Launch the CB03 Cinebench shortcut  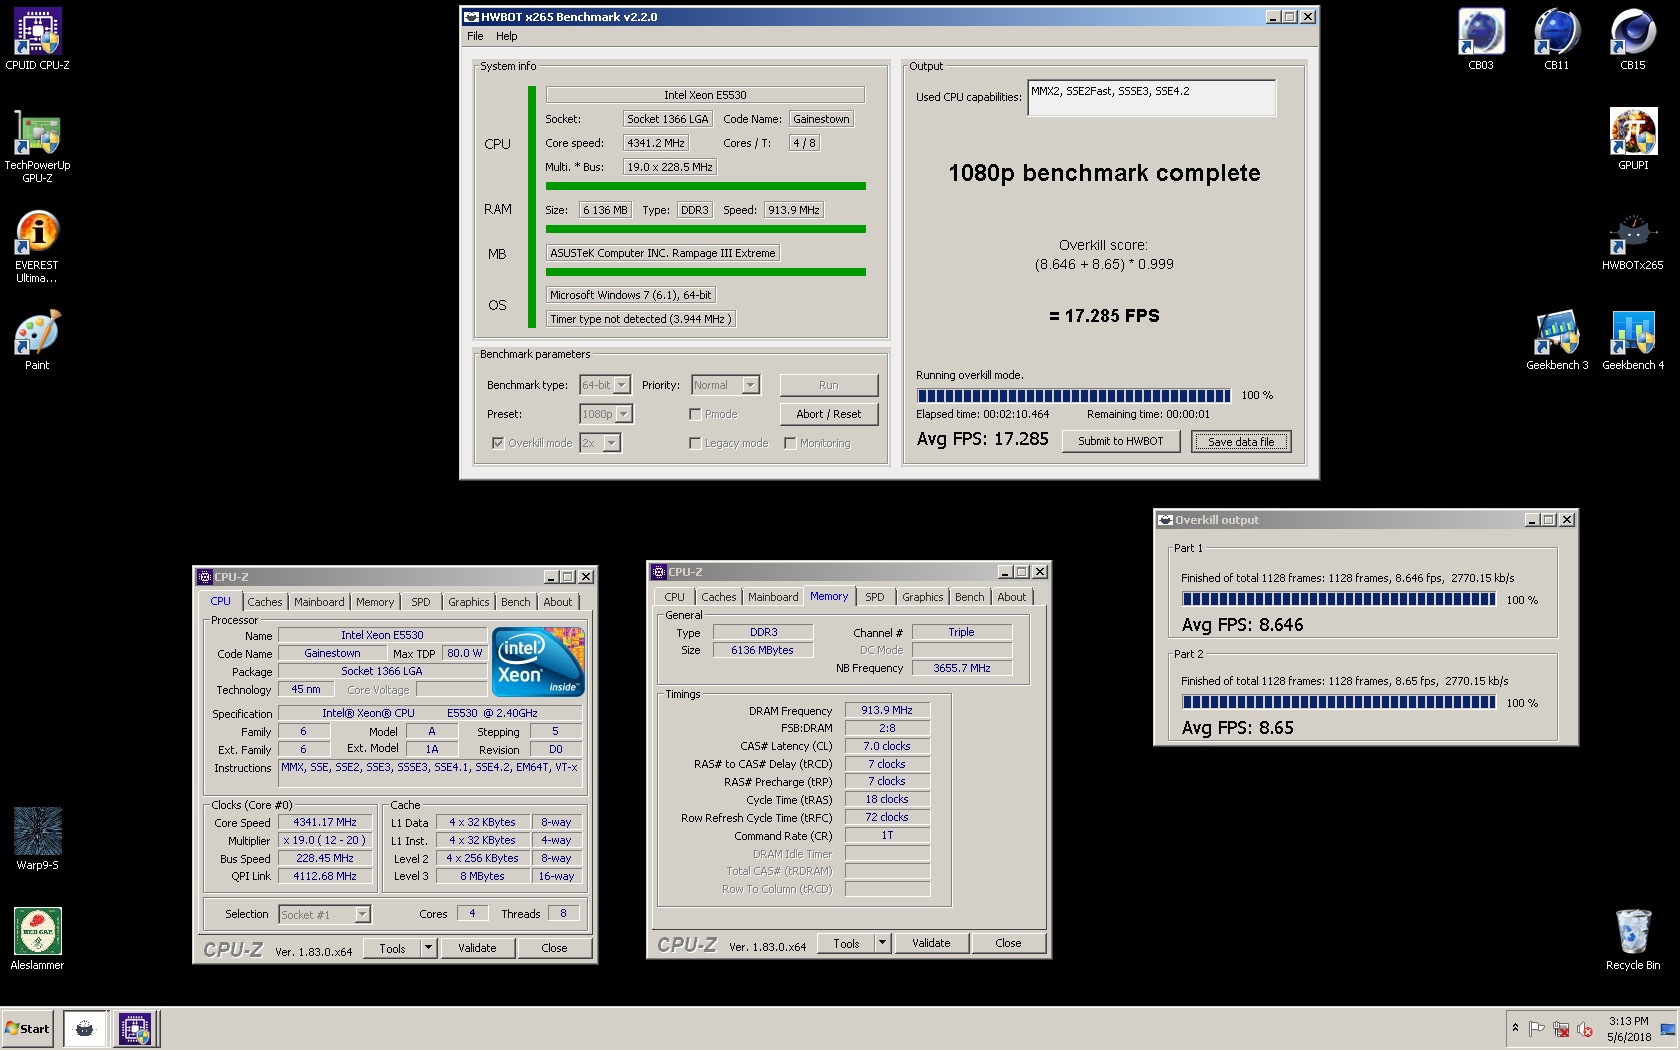[x=1481, y=38]
